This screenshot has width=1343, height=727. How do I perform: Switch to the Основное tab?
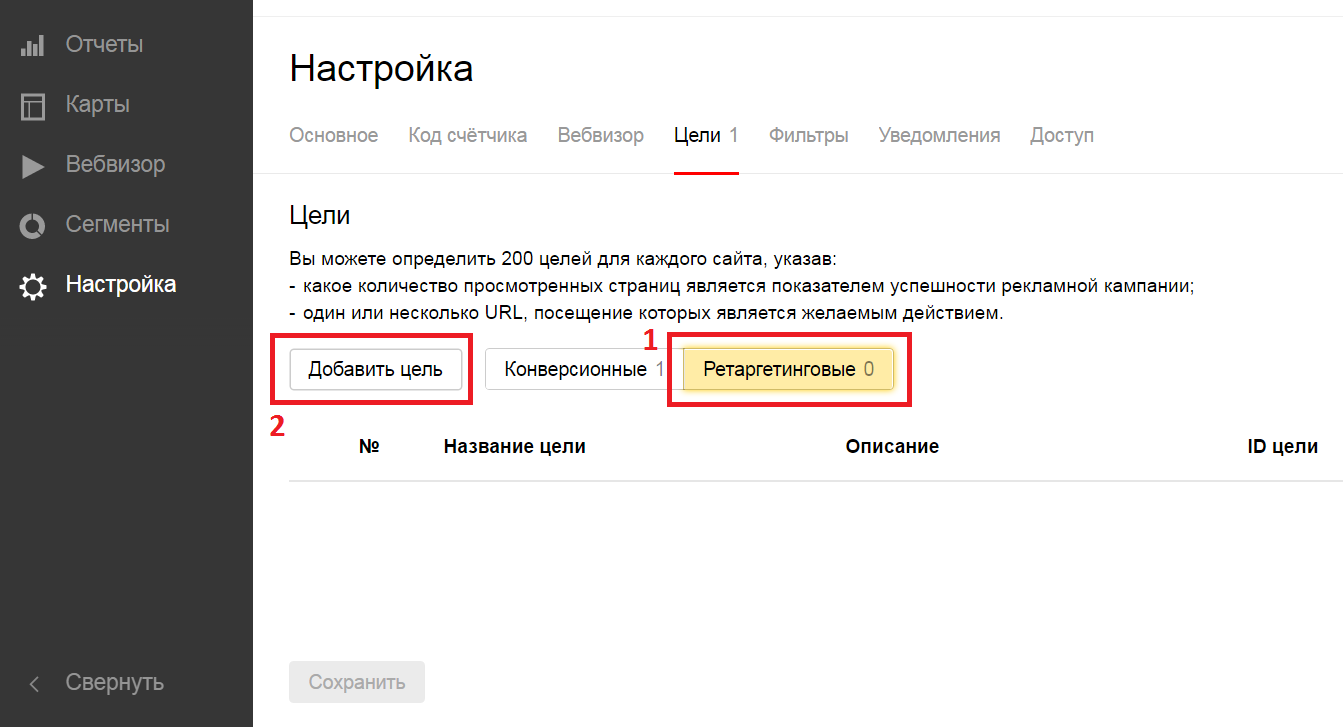pos(333,135)
